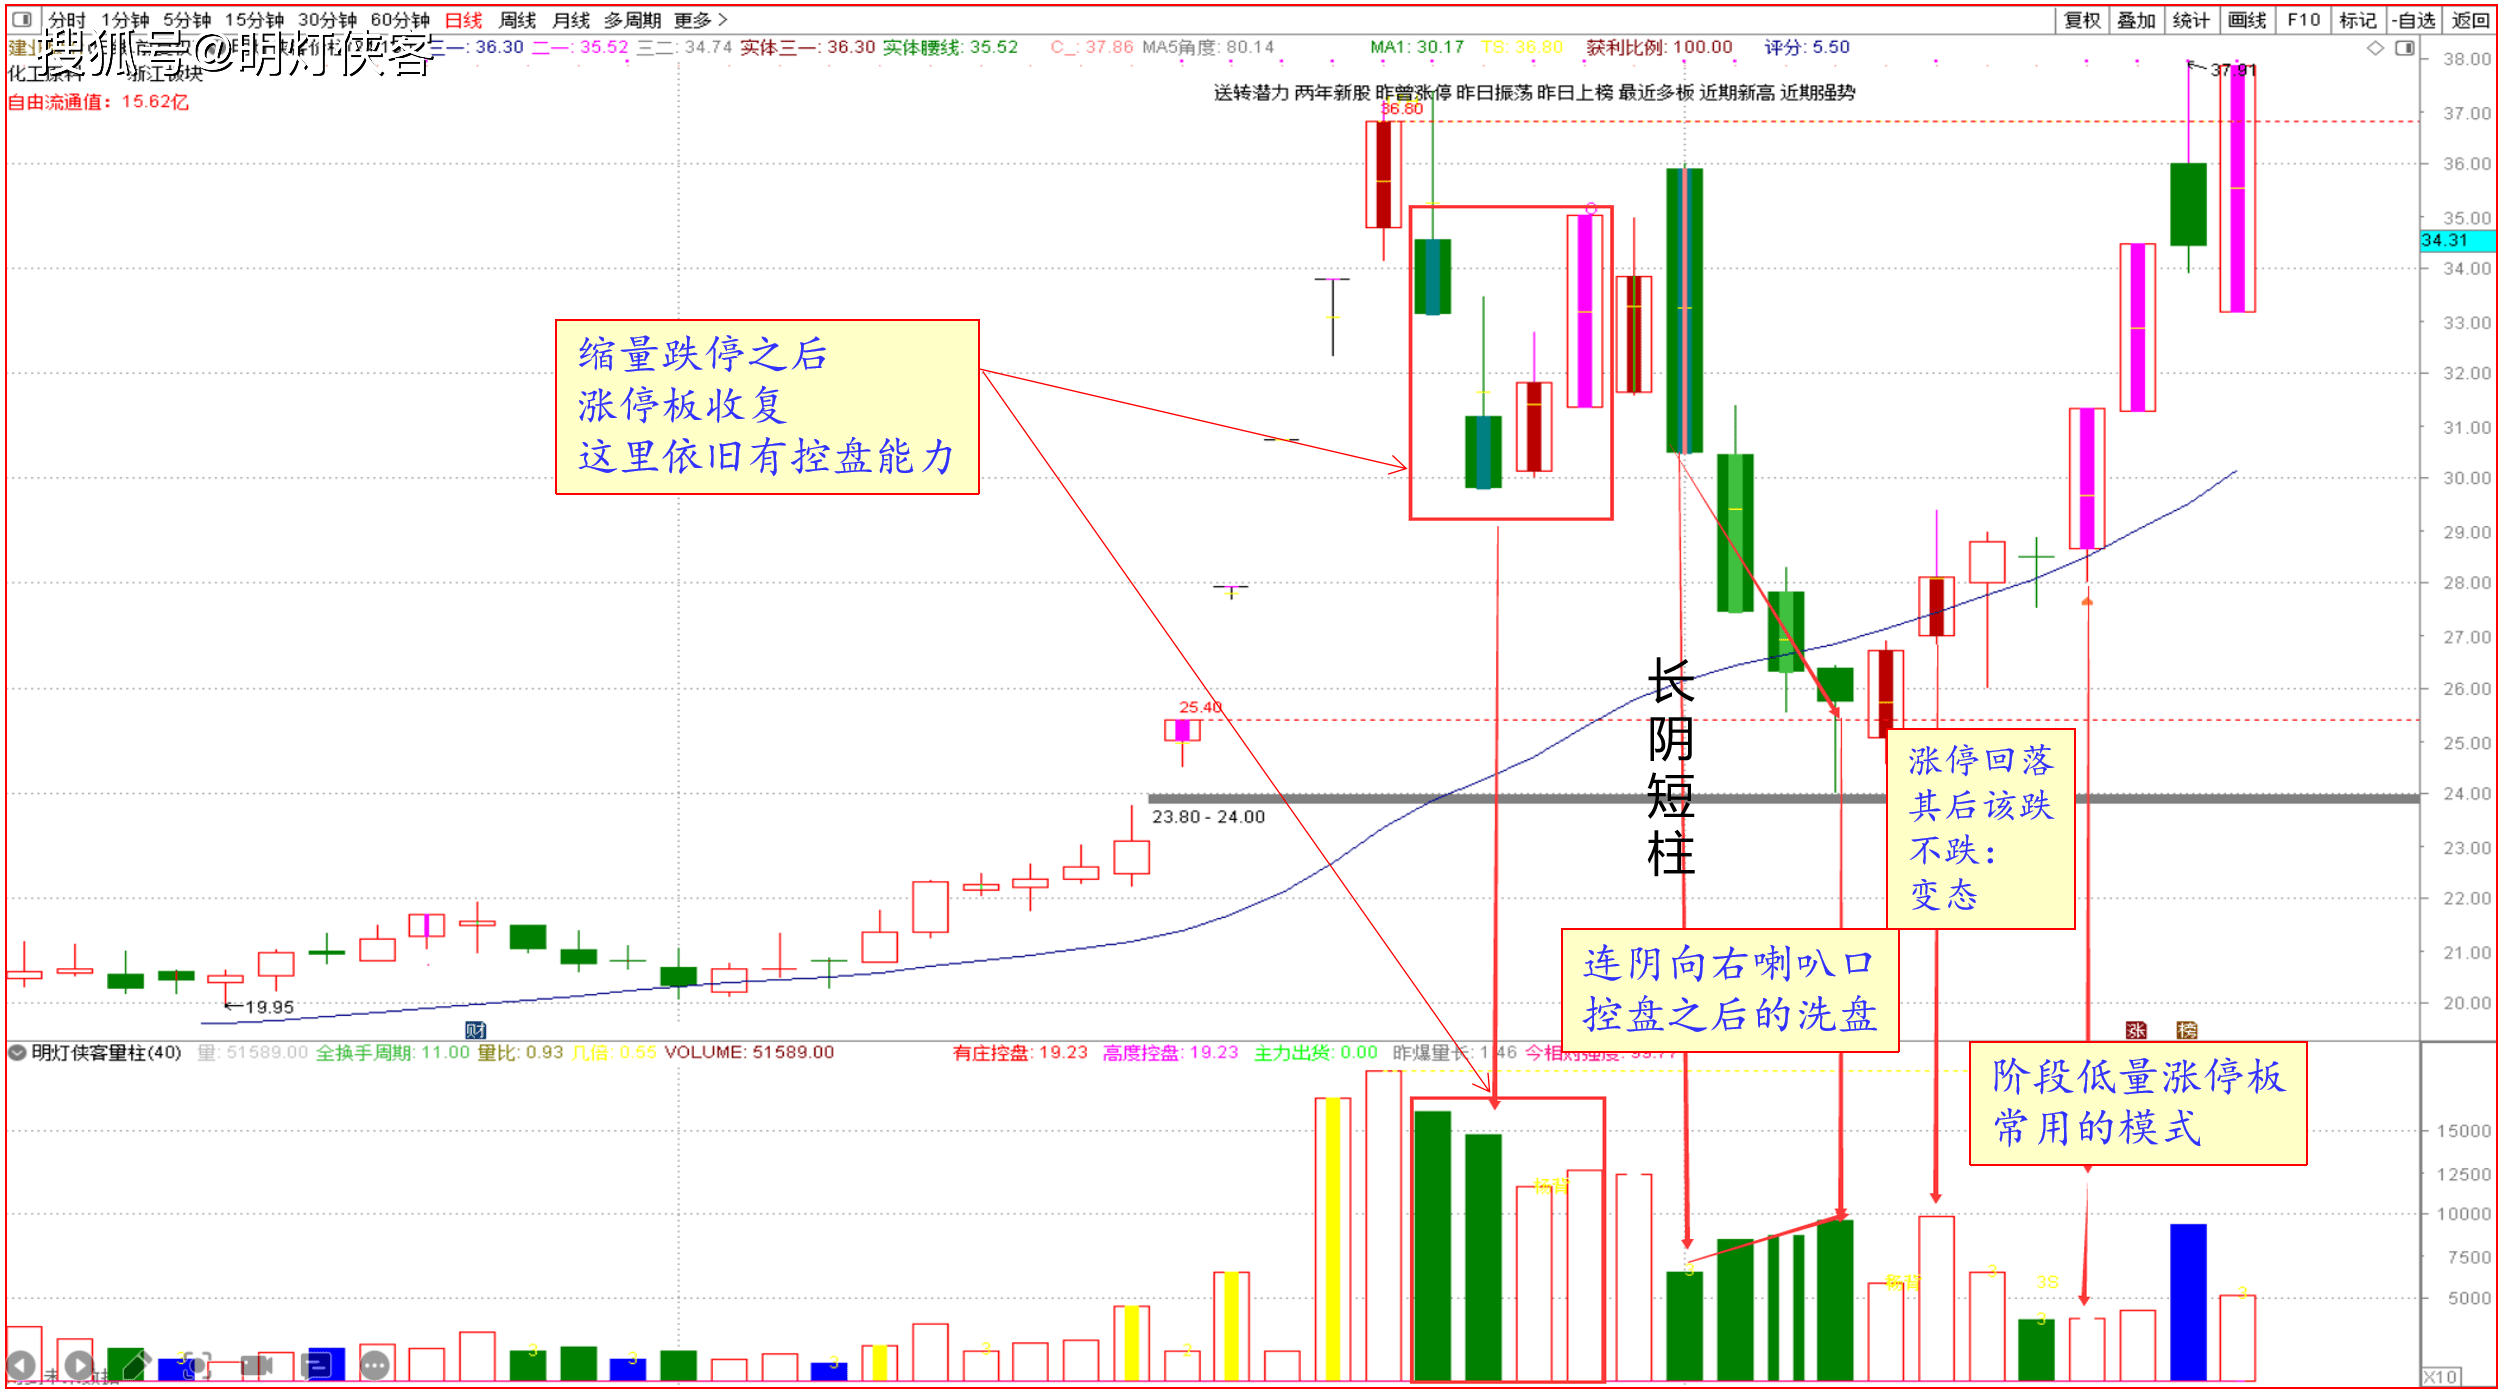Switch to the 1分钟 period tab
The image size is (2502, 1392).
click(125, 20)
